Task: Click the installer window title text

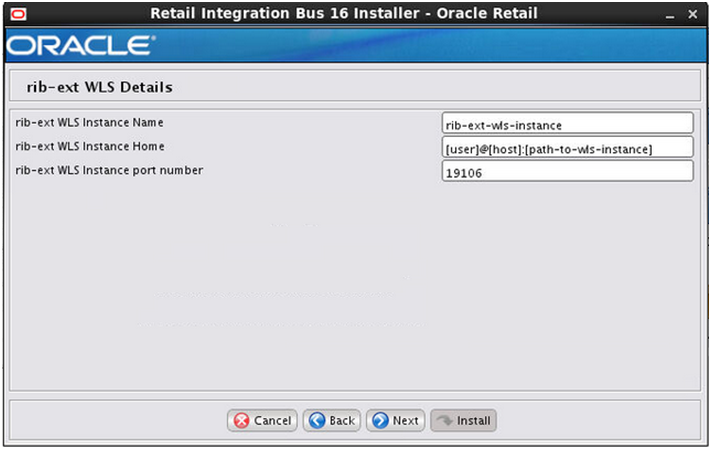Action: pyautogui.click(x=344, y=14)
